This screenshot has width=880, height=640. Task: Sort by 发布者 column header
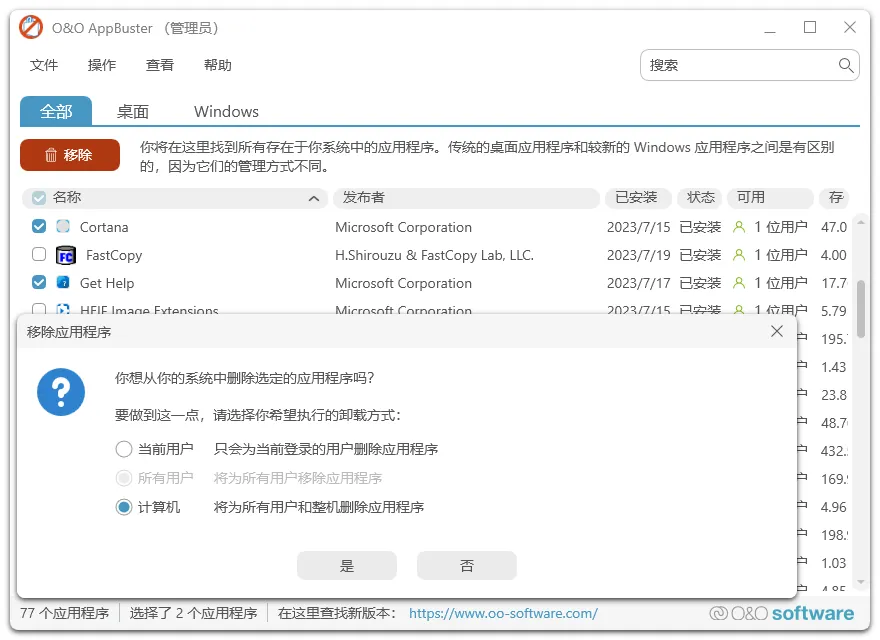(466, 198)
